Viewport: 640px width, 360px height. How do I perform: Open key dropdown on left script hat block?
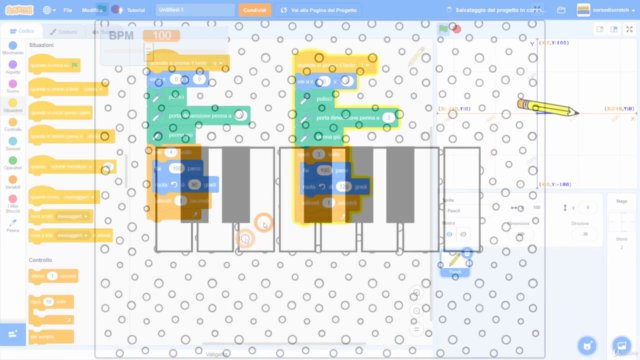coord(217,63)
